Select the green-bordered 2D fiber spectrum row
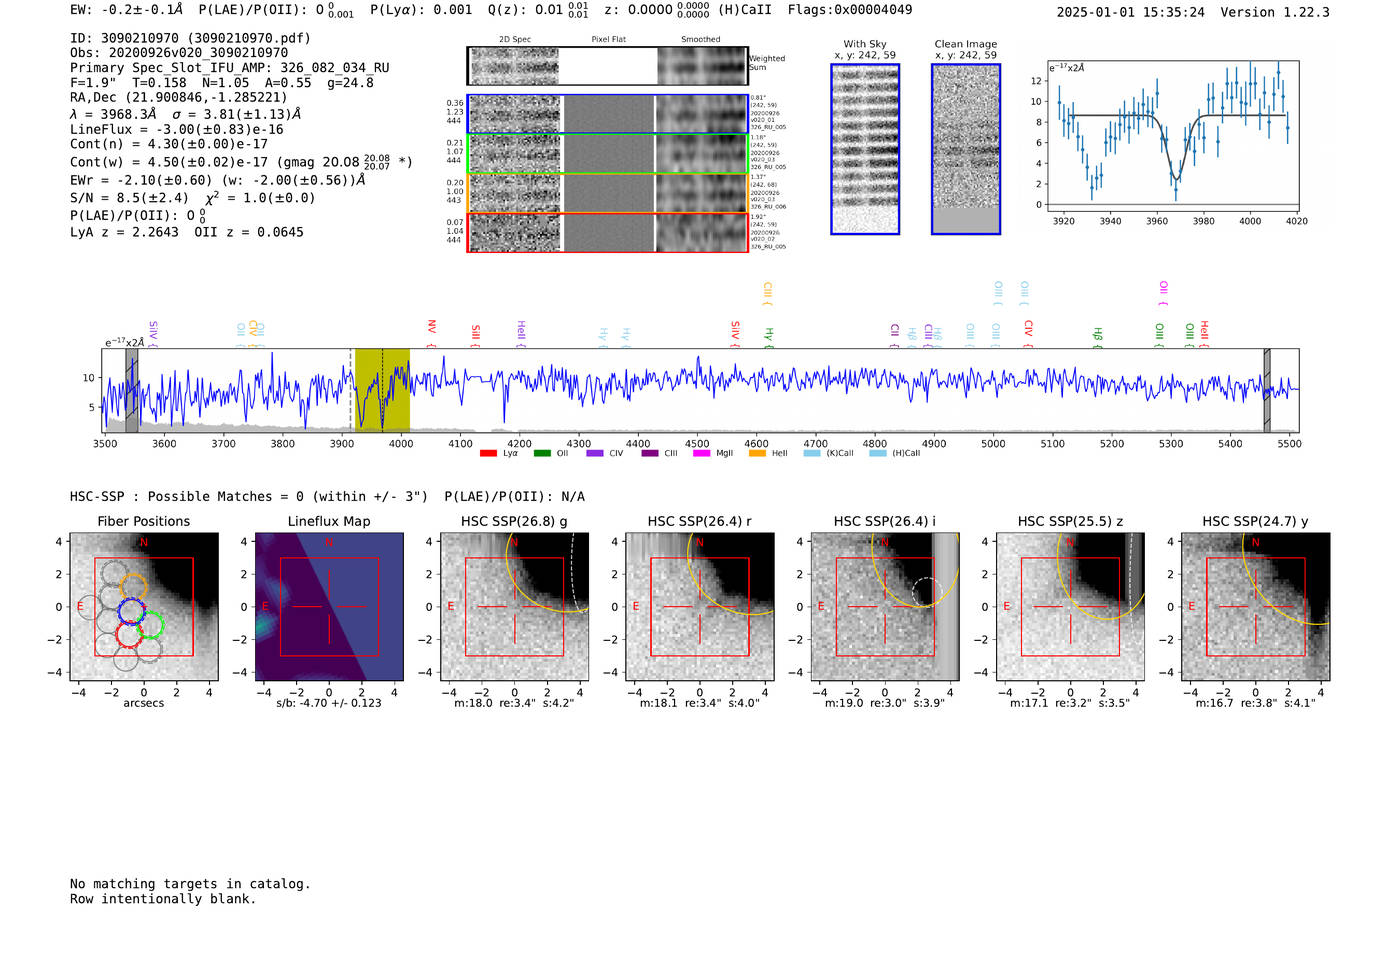1400x953 pixels. pyautogui.click(x=608, y=153)
